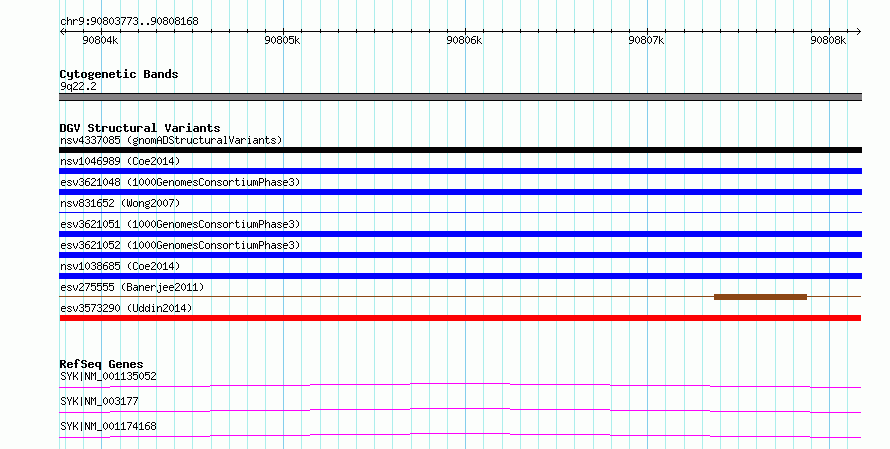The height and width of the screenshot is (449, 890).
Task: Click the right arrow at ruler end
Action: point(859,32)
